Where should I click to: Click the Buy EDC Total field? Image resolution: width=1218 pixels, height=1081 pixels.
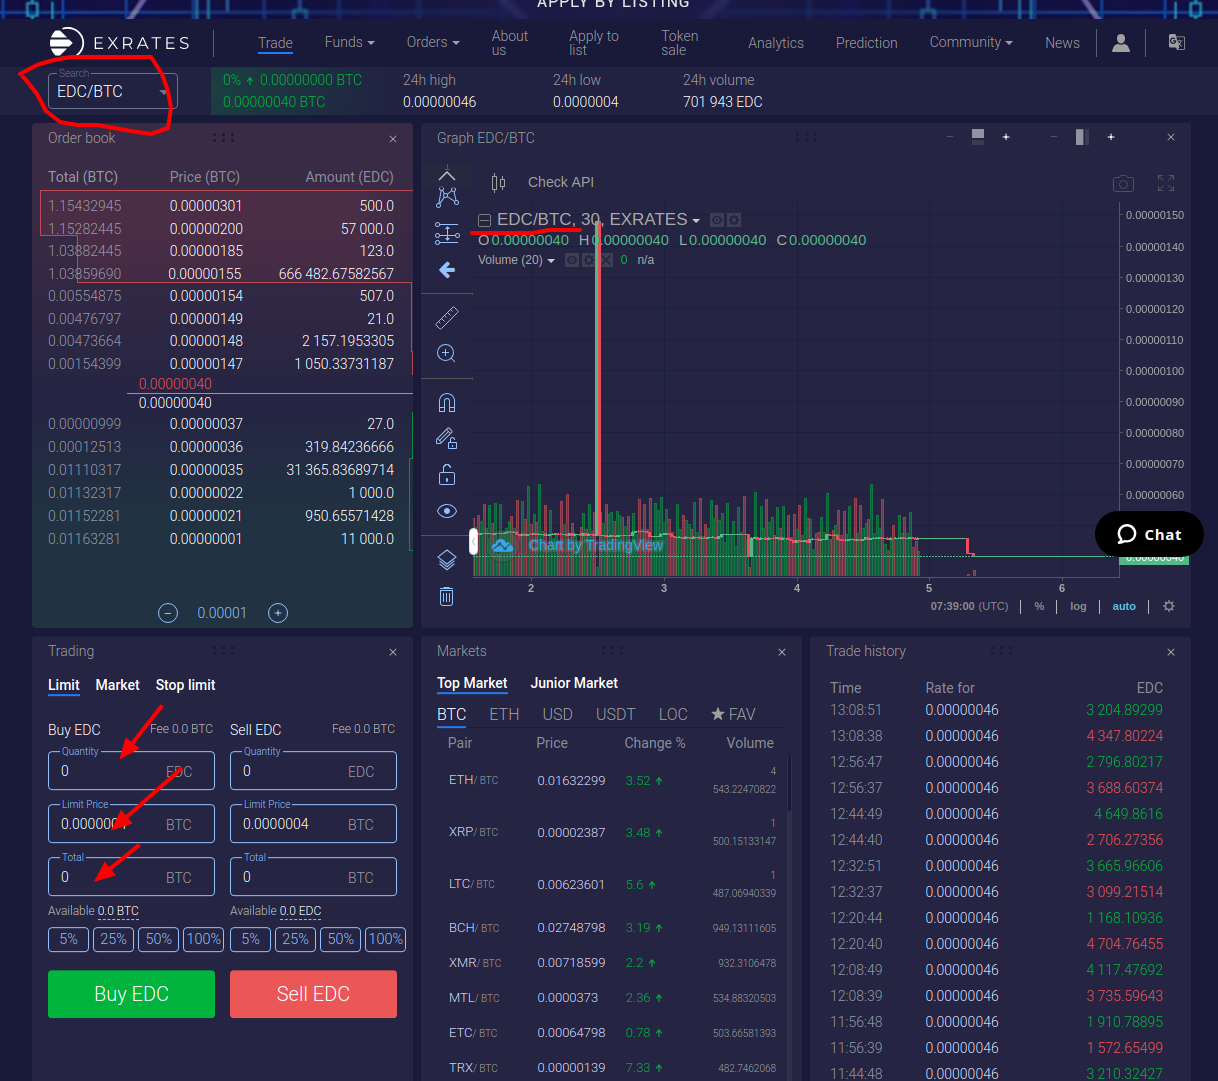(x=131, y=877)
